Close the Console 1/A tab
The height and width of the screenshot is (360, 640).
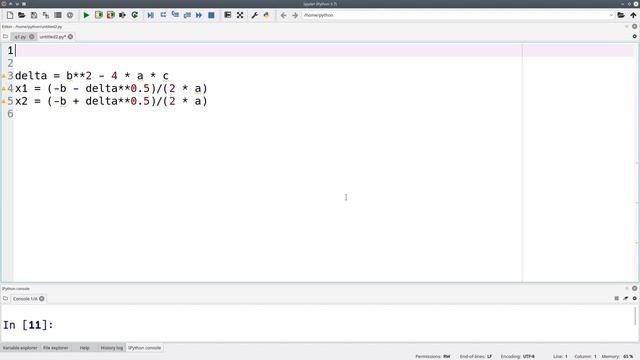(x=42, y=299)
